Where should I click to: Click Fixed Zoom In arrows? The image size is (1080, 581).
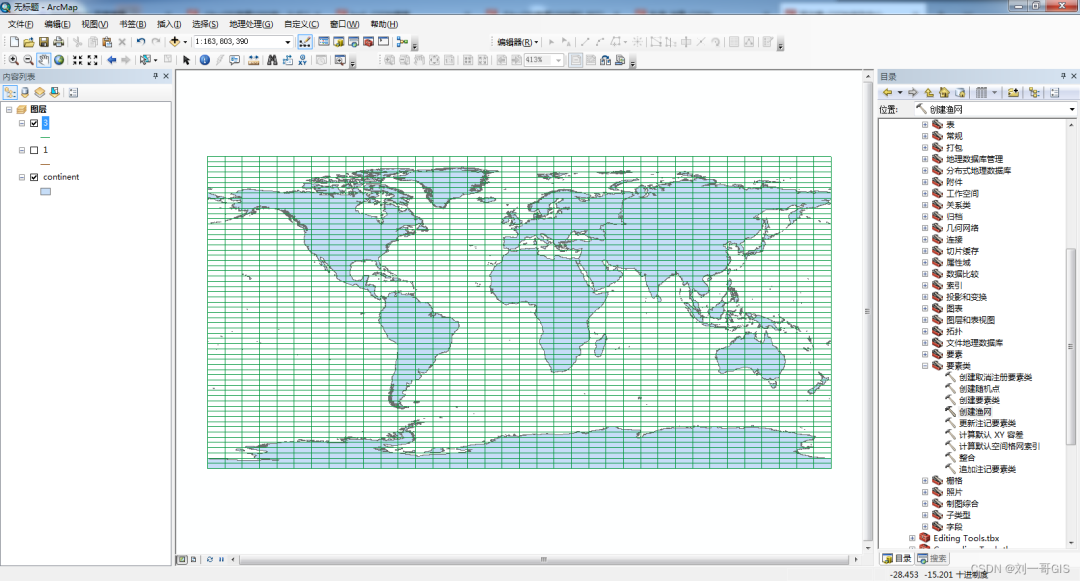[77, 61]
